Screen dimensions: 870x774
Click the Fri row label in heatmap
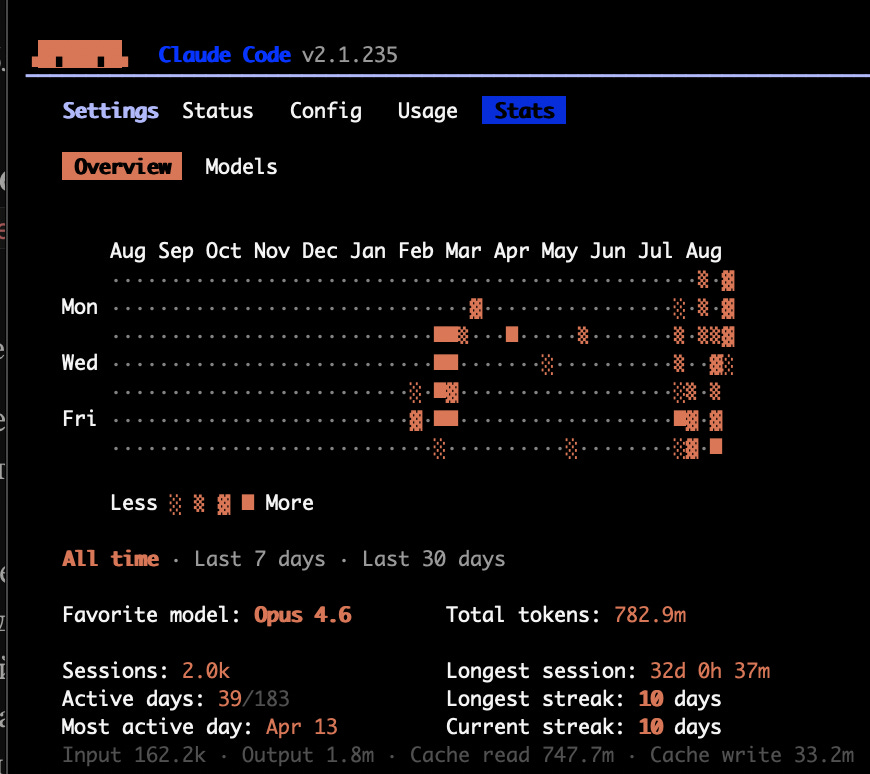79,418
